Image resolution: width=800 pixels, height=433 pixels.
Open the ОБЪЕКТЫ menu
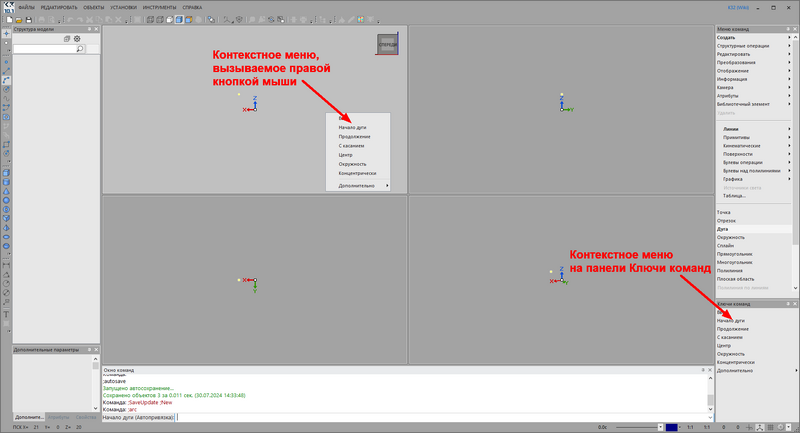[93, 8]
